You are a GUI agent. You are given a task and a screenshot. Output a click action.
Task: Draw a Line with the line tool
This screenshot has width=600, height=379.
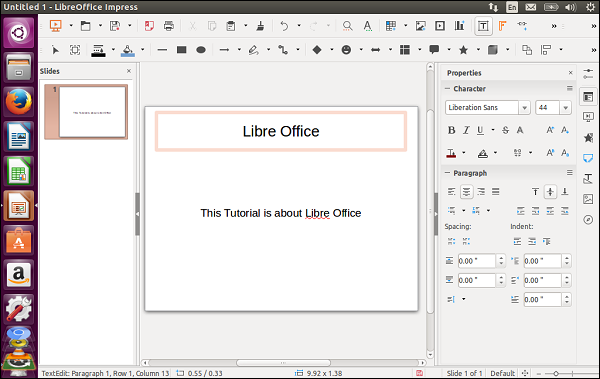point(162,50)
